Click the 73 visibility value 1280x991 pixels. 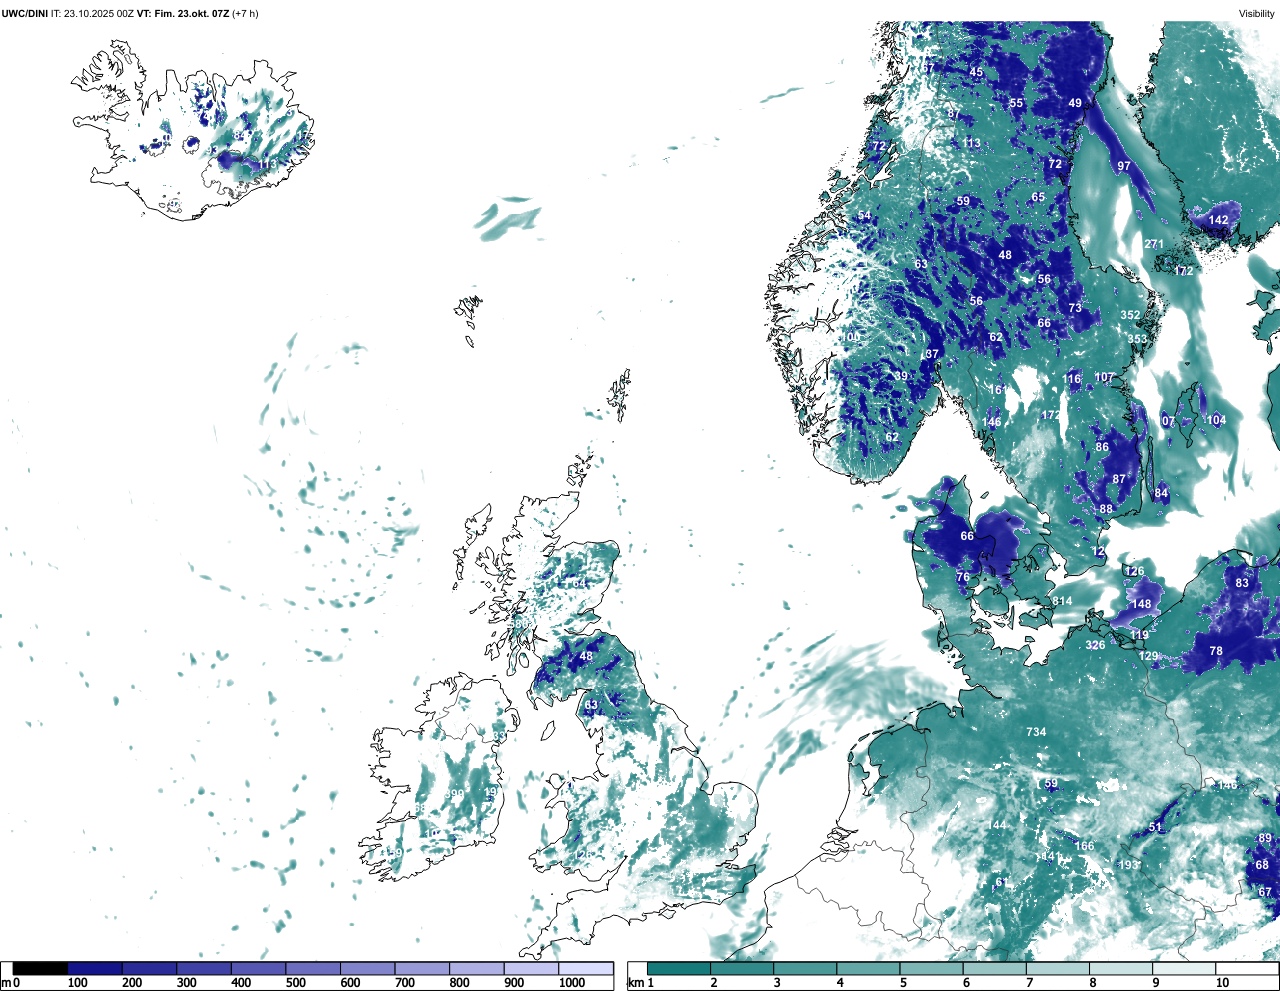[1075, 308]
